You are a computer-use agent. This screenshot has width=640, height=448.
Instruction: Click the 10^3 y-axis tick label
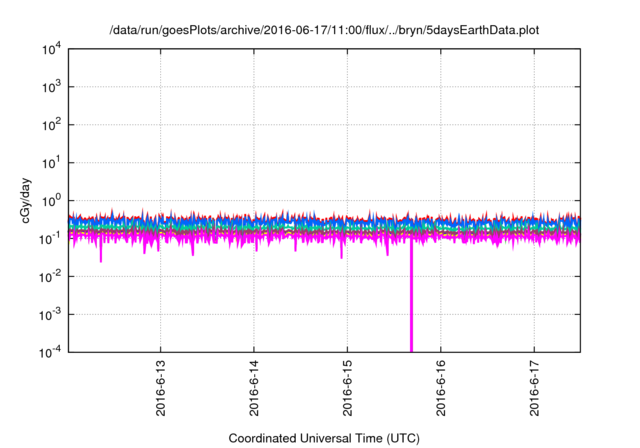click(51, 87)
